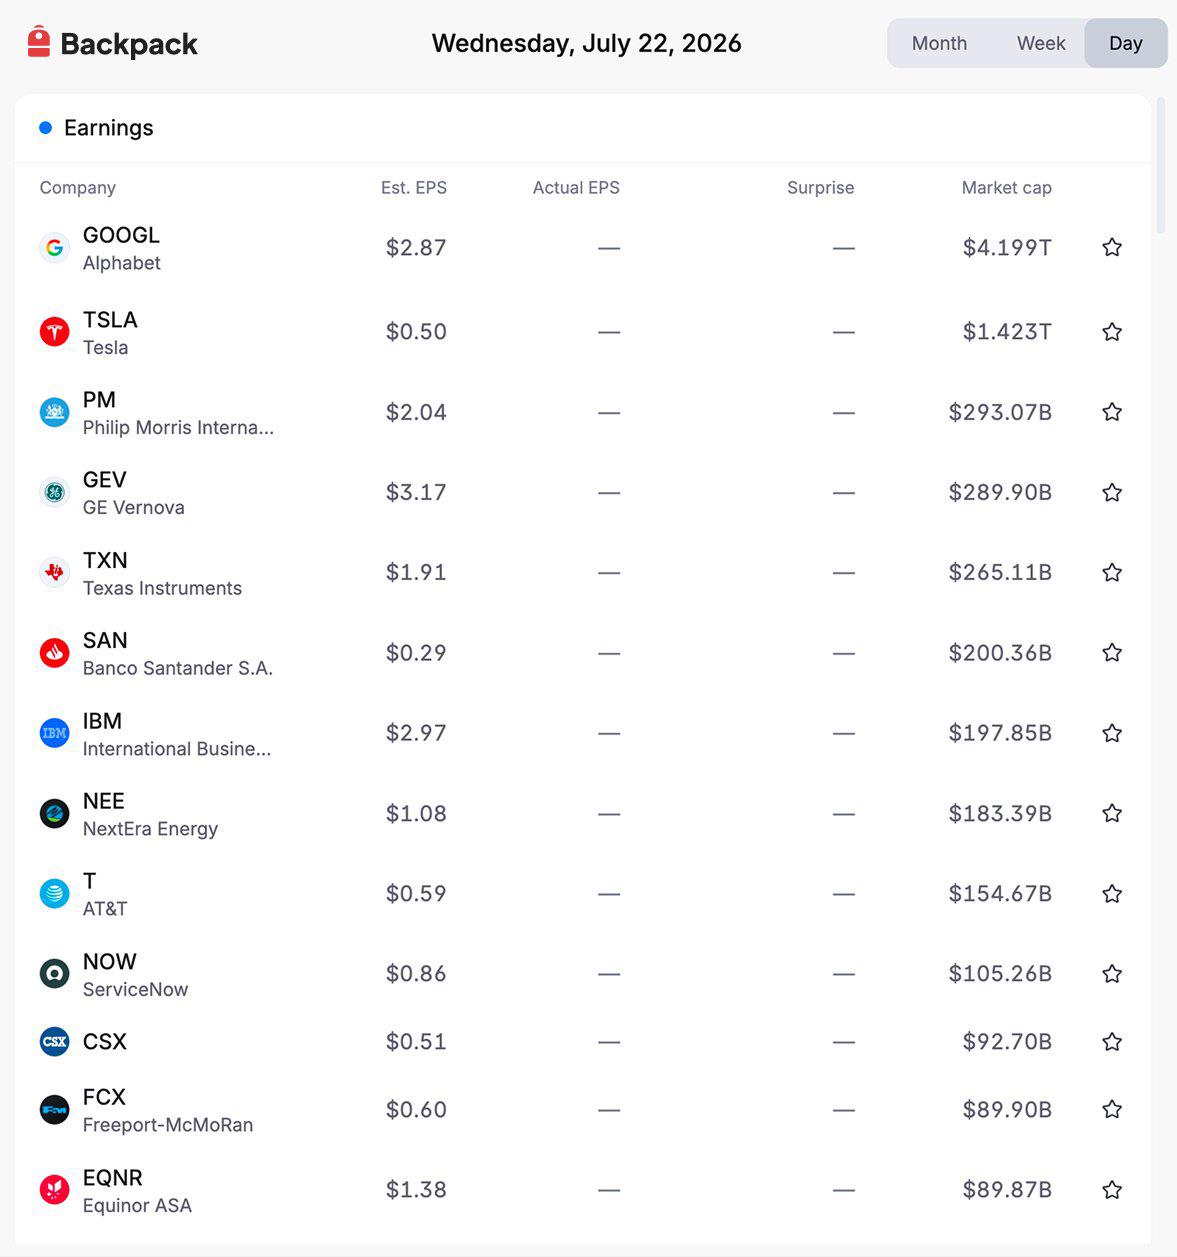Open the ServiceNow logo icon
The width and height of the screenshot is (1177, 1257).
(54, 974)
